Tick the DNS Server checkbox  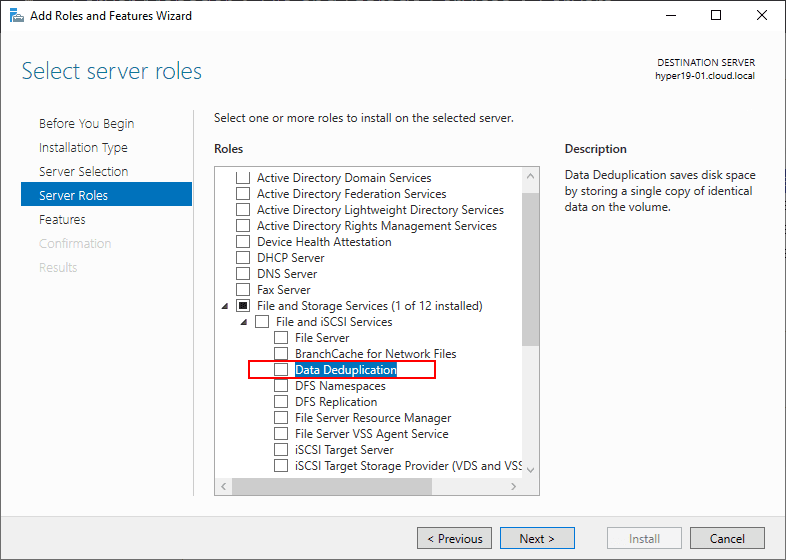[242, 274]
